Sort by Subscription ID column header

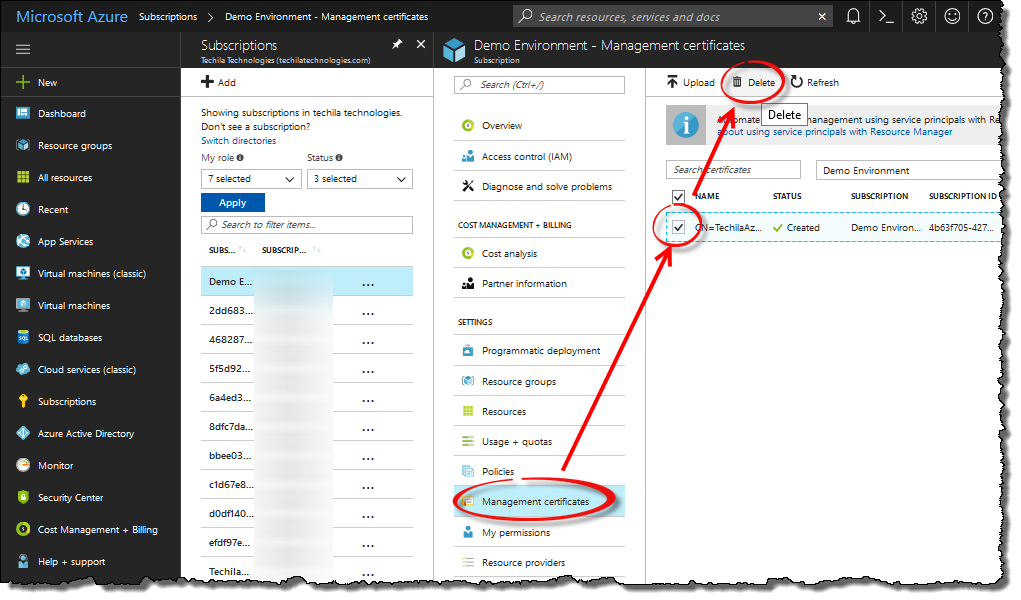(291, 250)
